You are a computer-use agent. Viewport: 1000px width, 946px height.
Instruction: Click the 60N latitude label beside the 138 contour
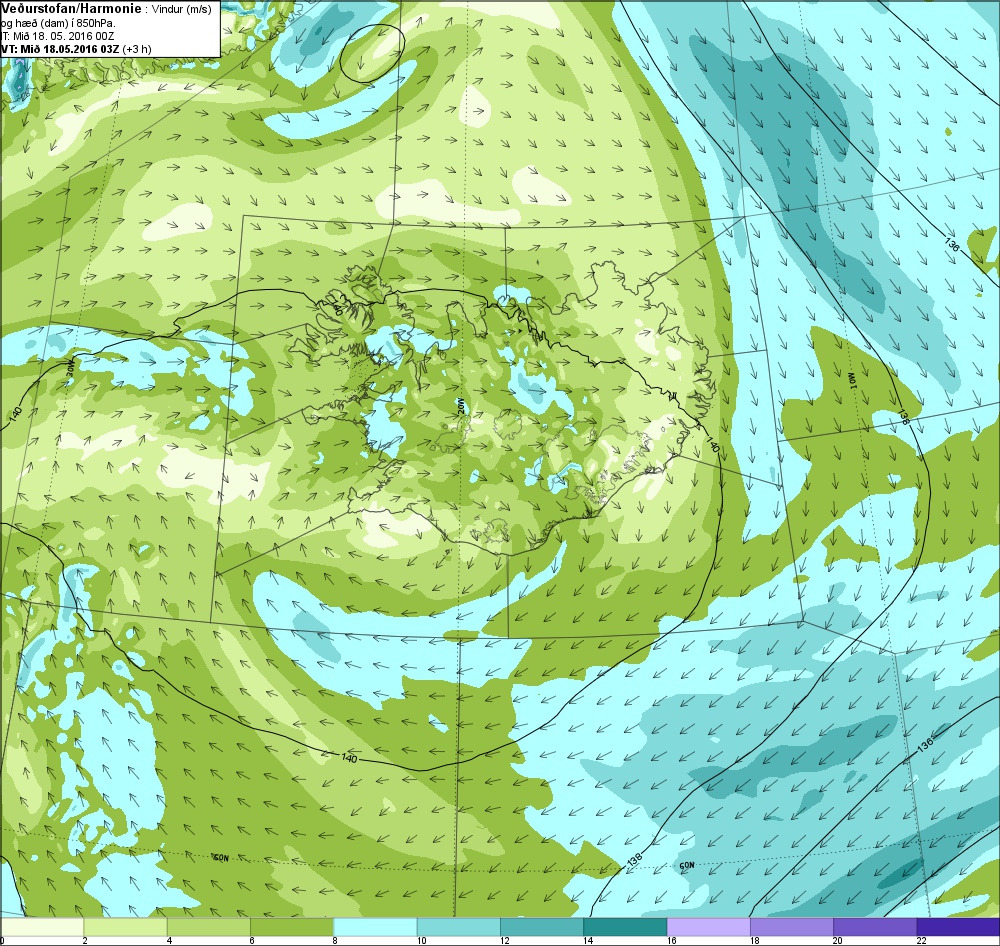(686, 866)
